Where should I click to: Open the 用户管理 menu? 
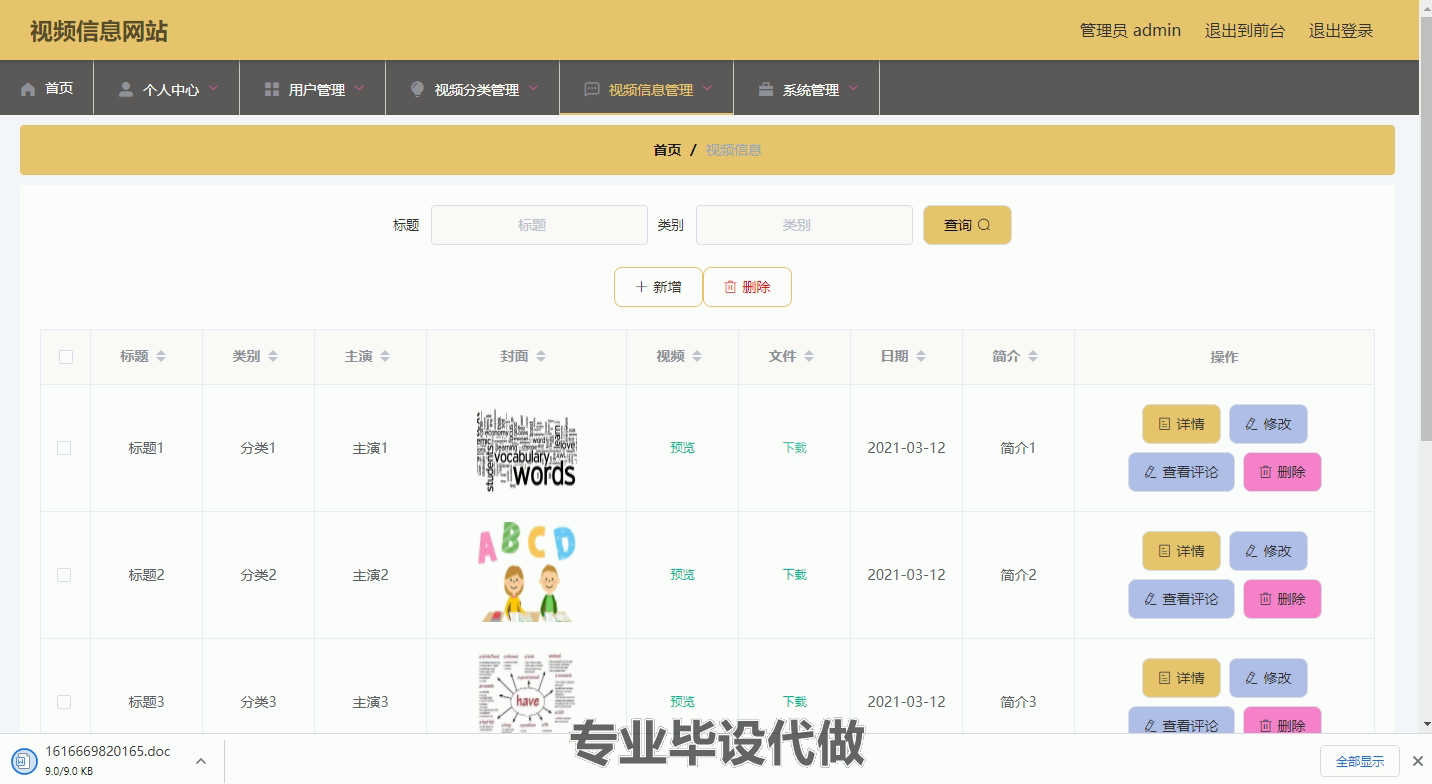tap(313, 88)
